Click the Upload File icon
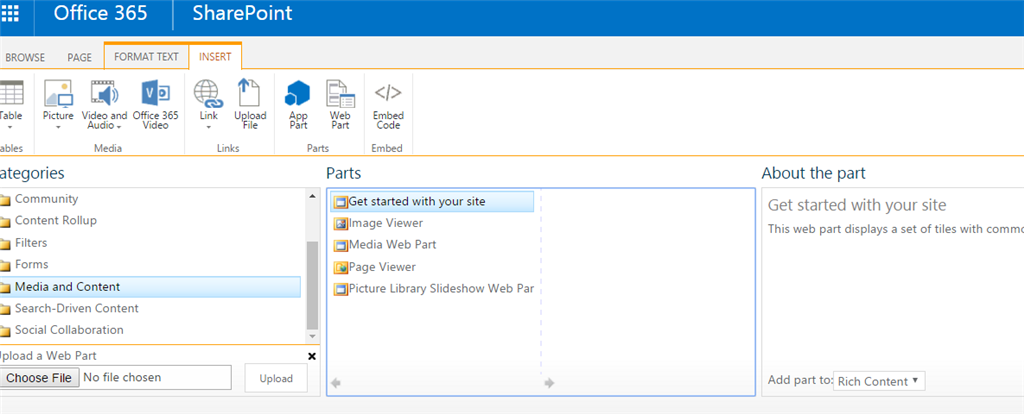This screenshot has width=1024, height=414. (x=249, y=93)
